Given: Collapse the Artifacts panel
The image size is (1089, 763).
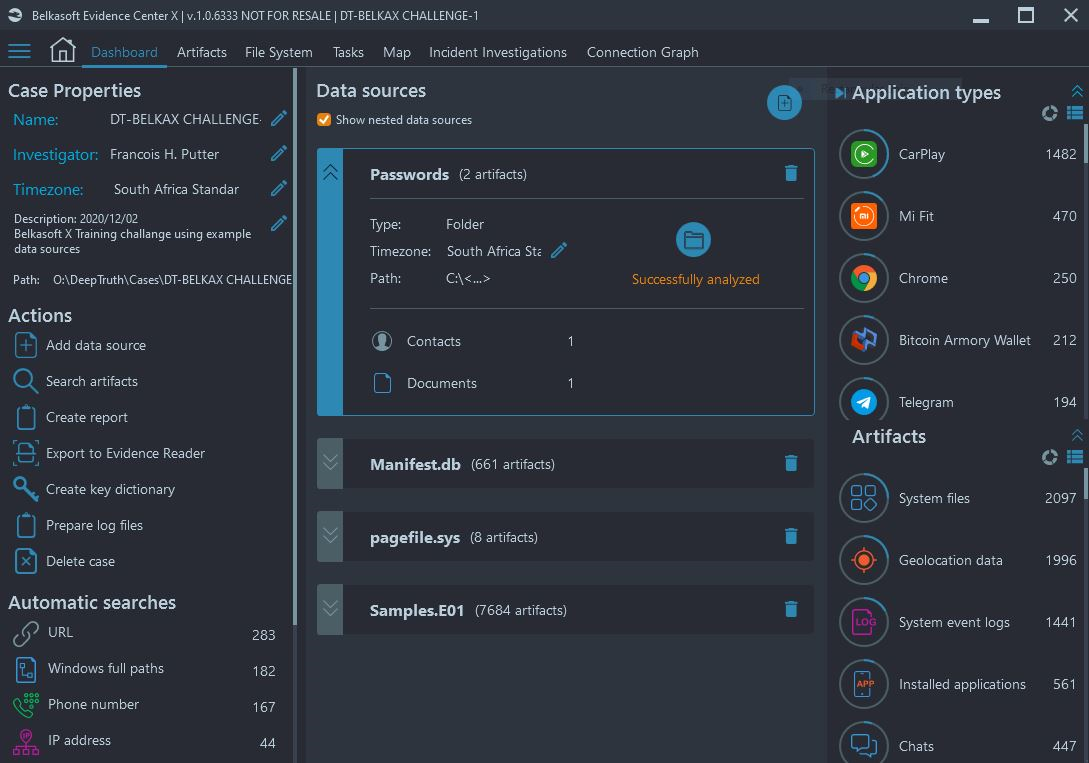Looking at the screenshot, I should click(1077, 435).
